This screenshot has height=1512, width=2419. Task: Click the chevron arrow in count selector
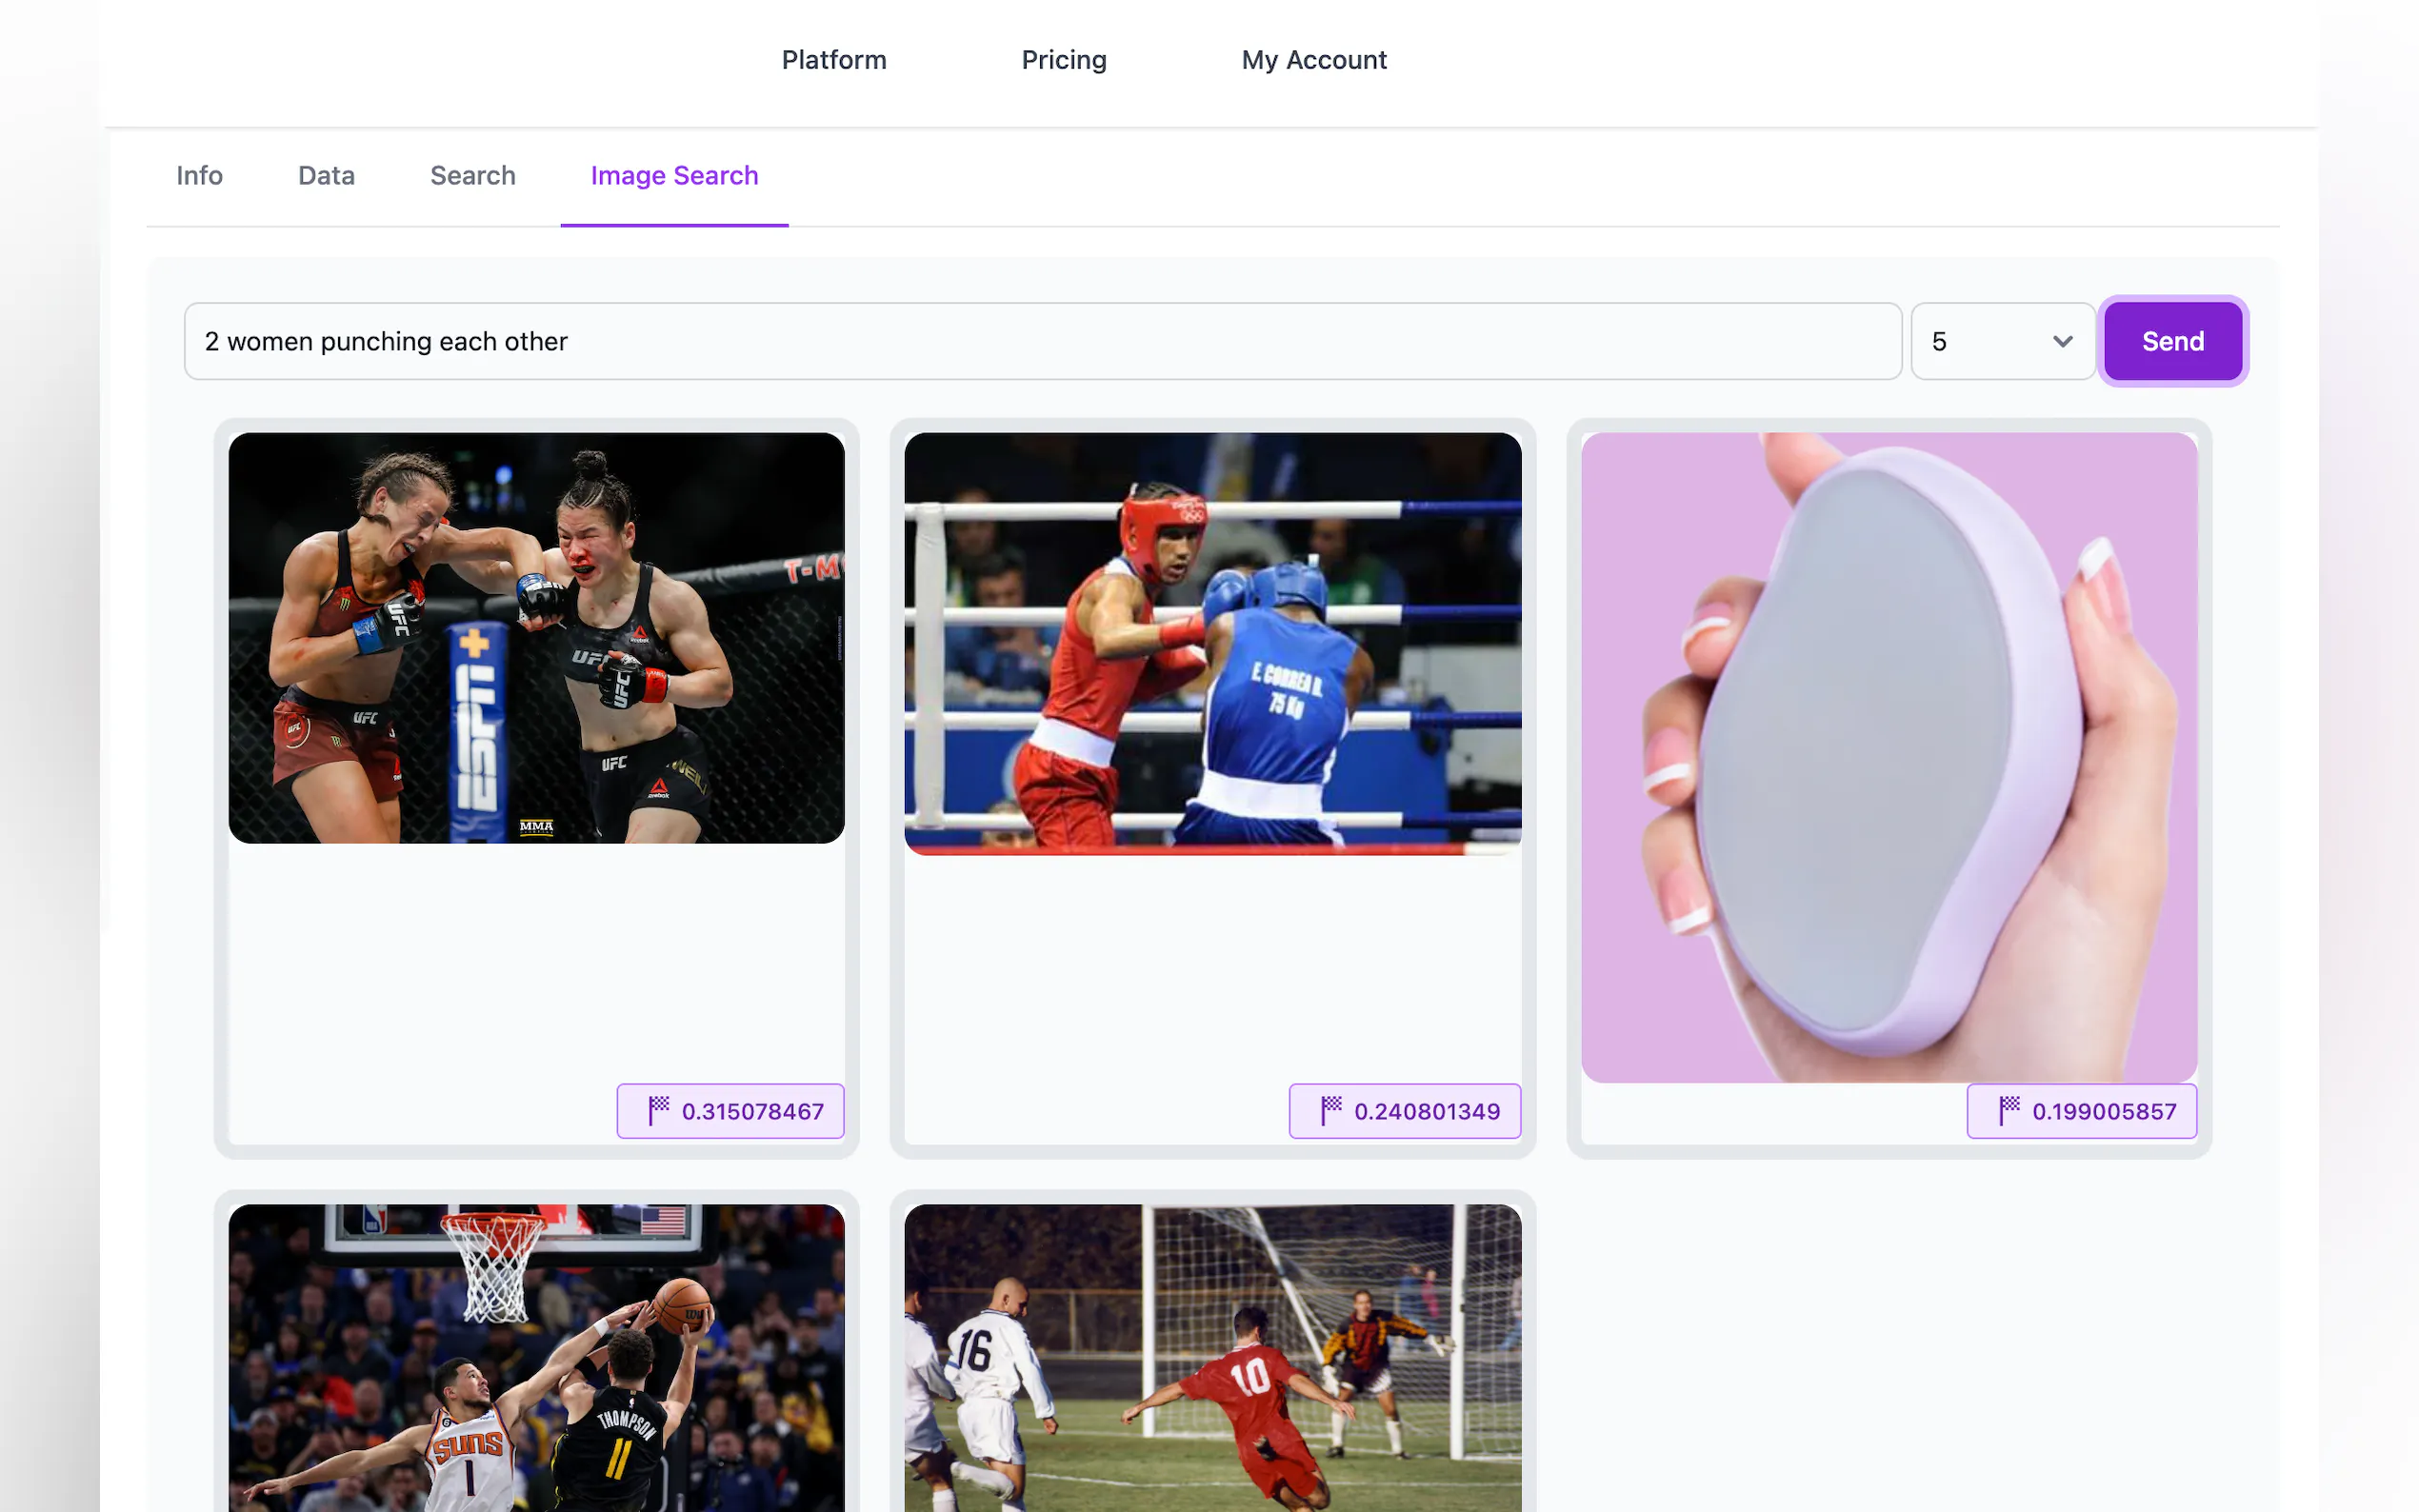2062,341
